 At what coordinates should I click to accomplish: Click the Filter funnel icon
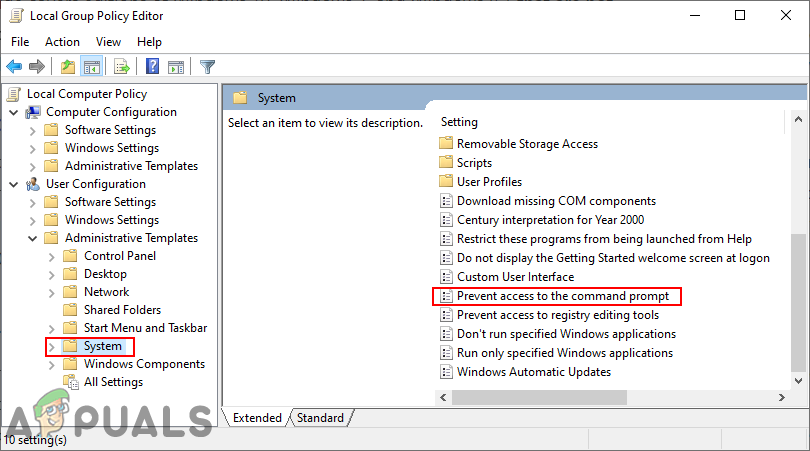point(207,67)
